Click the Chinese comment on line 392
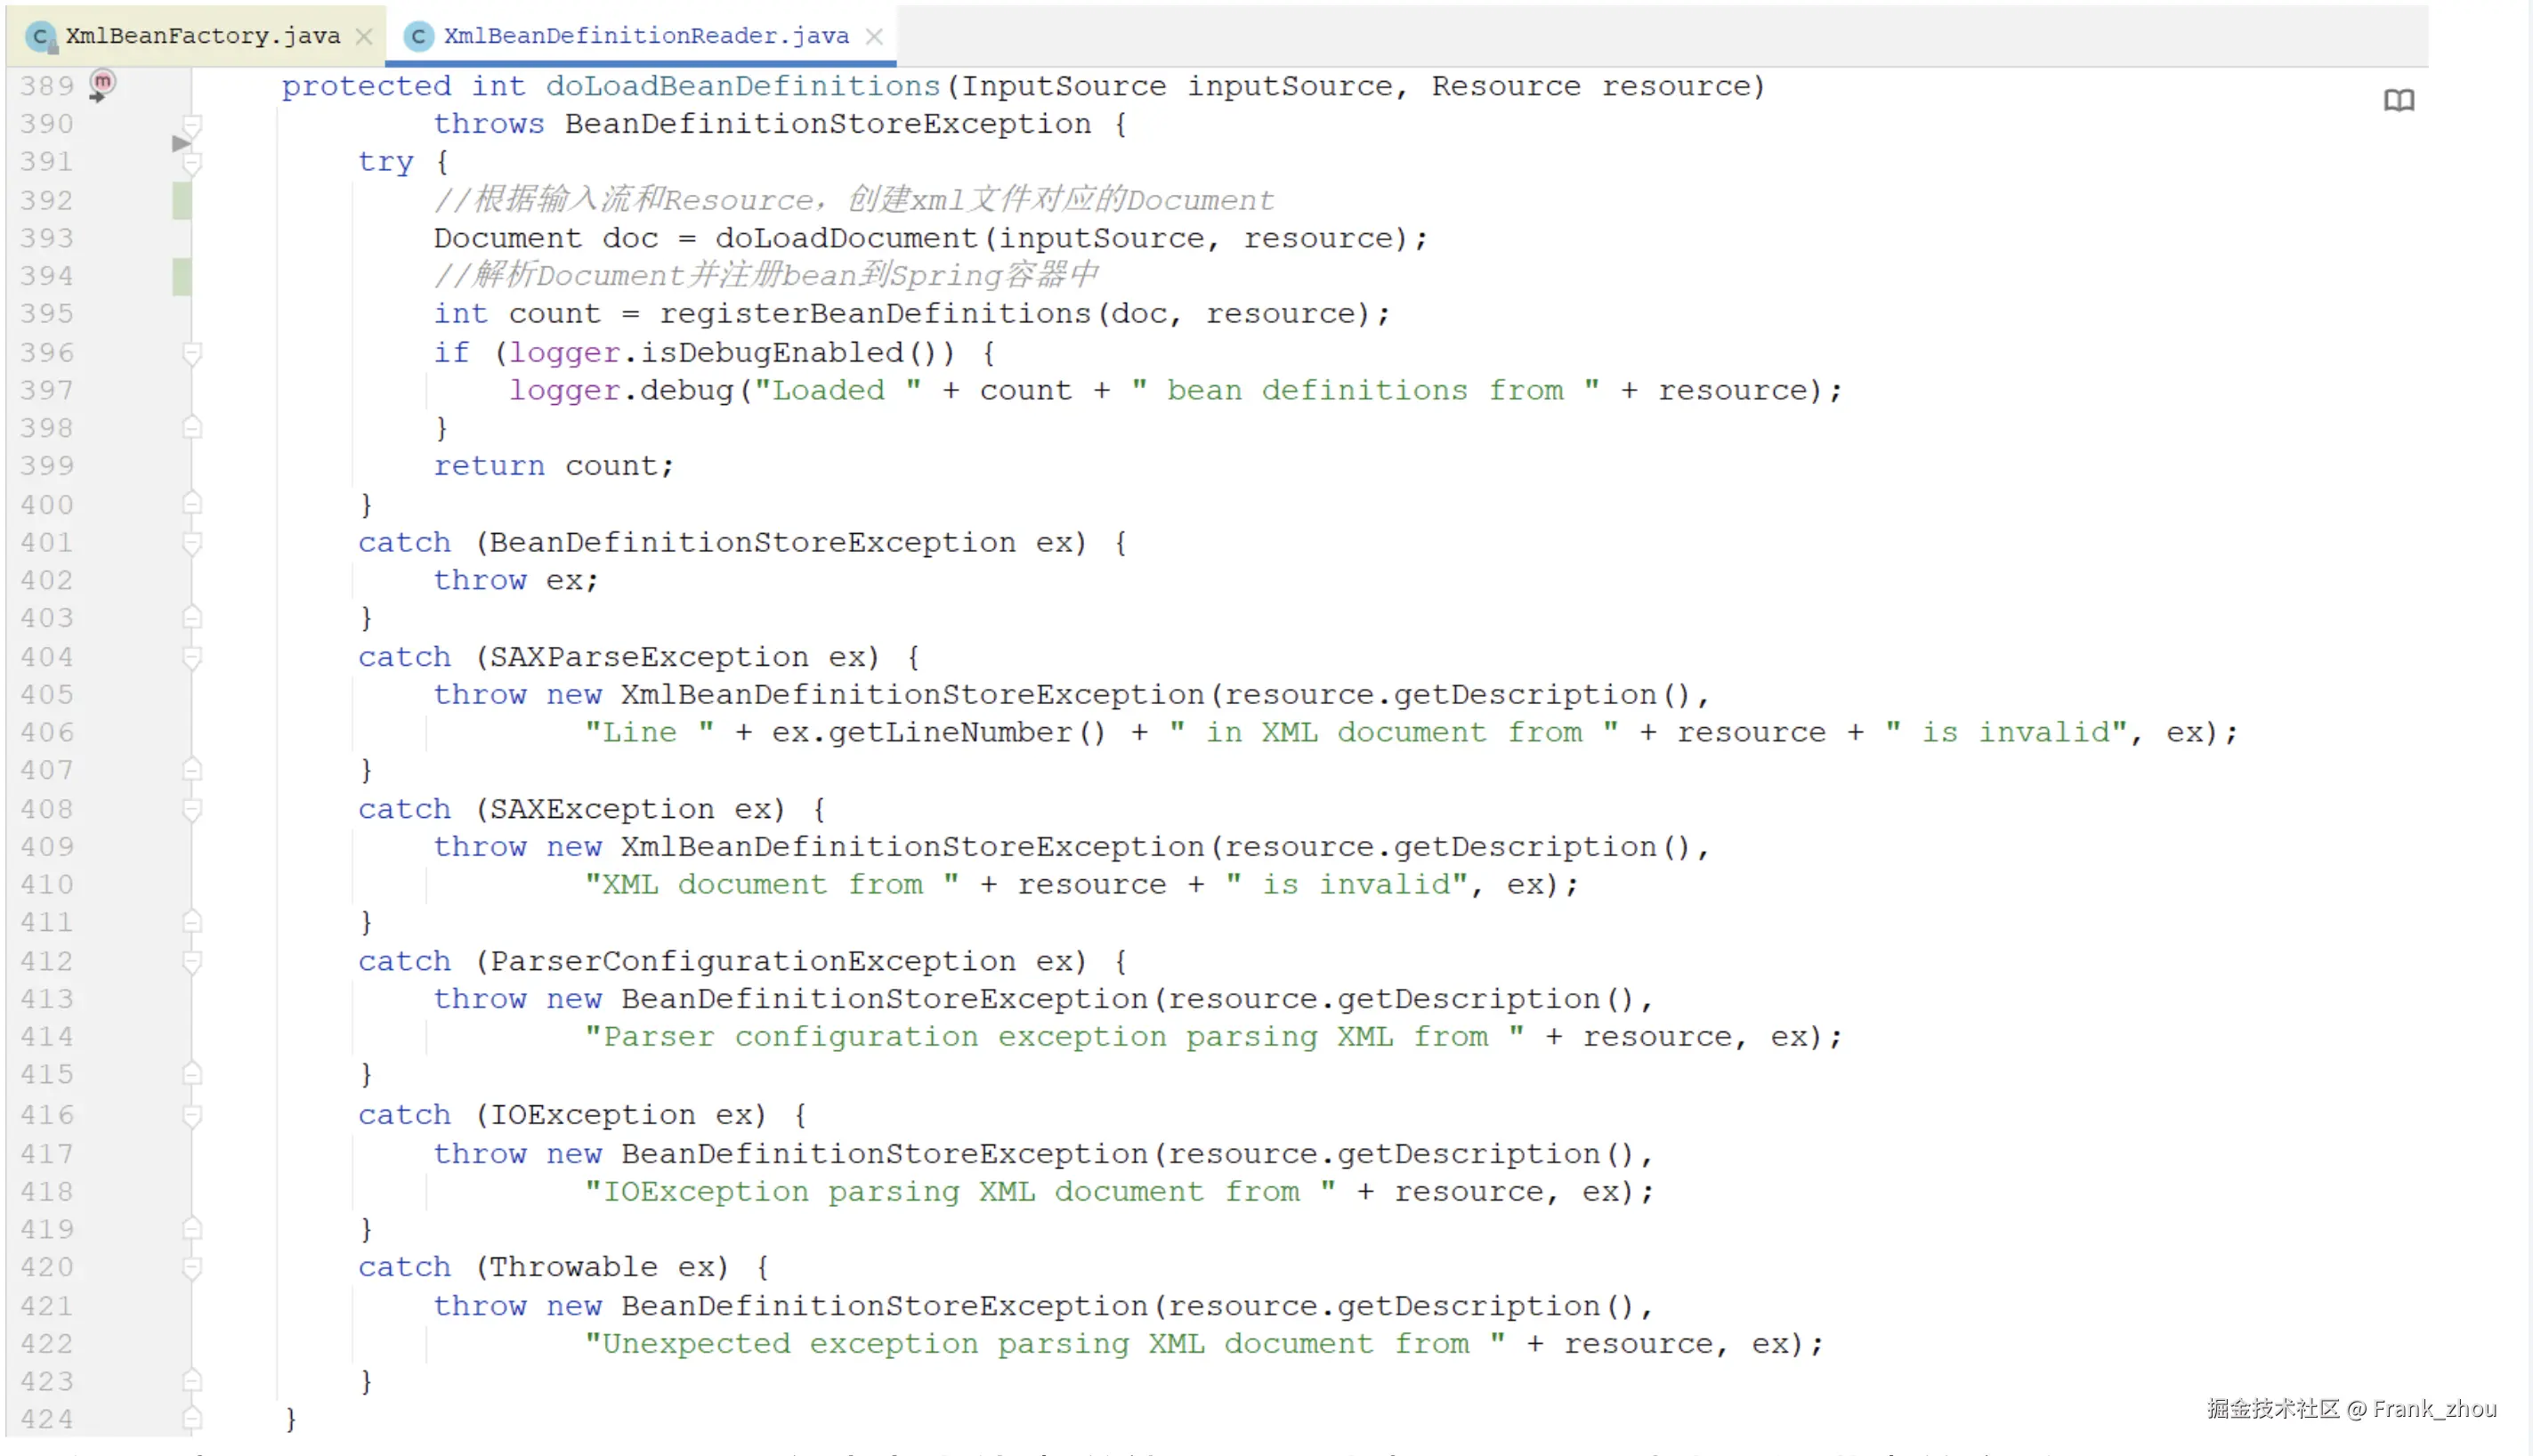 click(x=854, y=200)
